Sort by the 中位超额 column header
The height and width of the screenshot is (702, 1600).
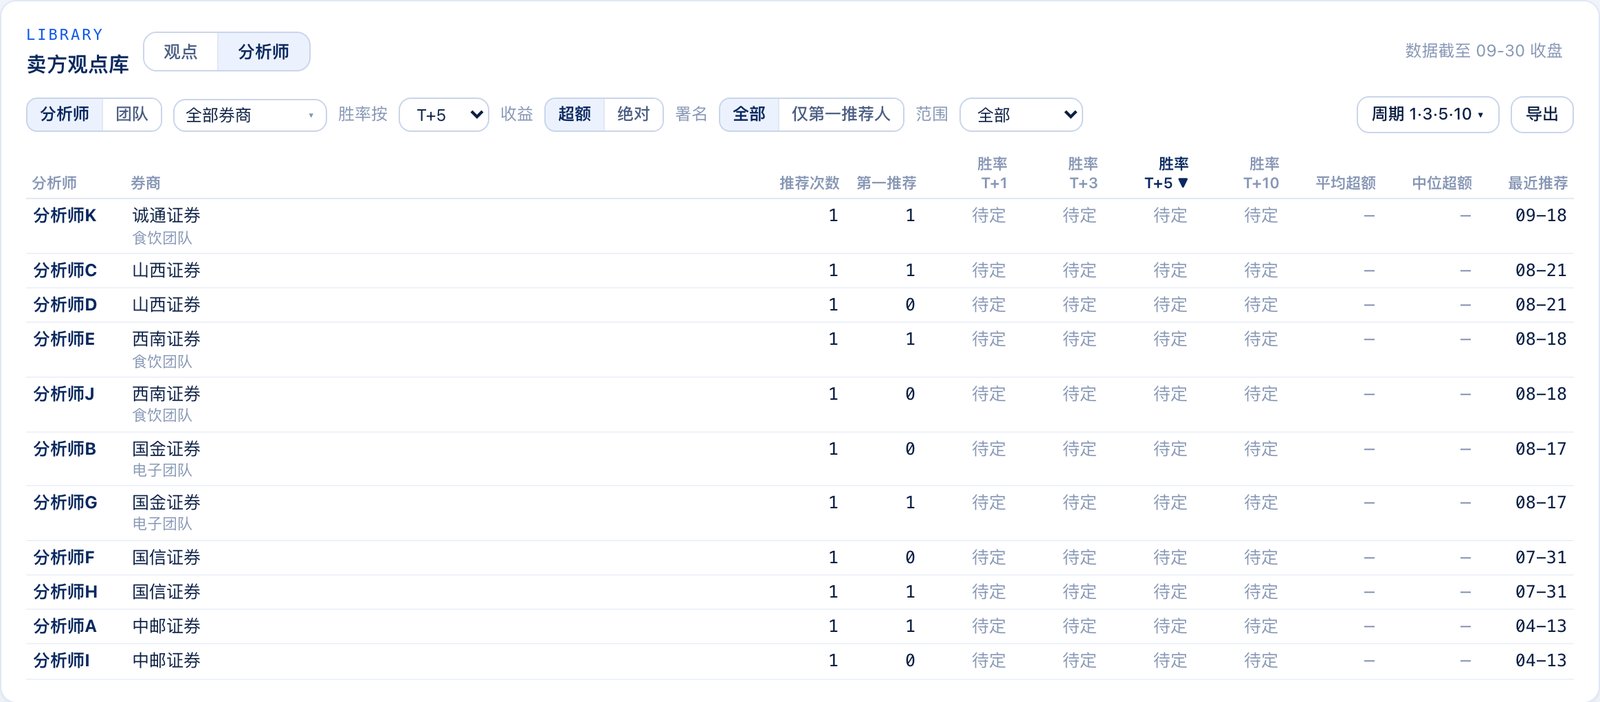pos(1442,183)
